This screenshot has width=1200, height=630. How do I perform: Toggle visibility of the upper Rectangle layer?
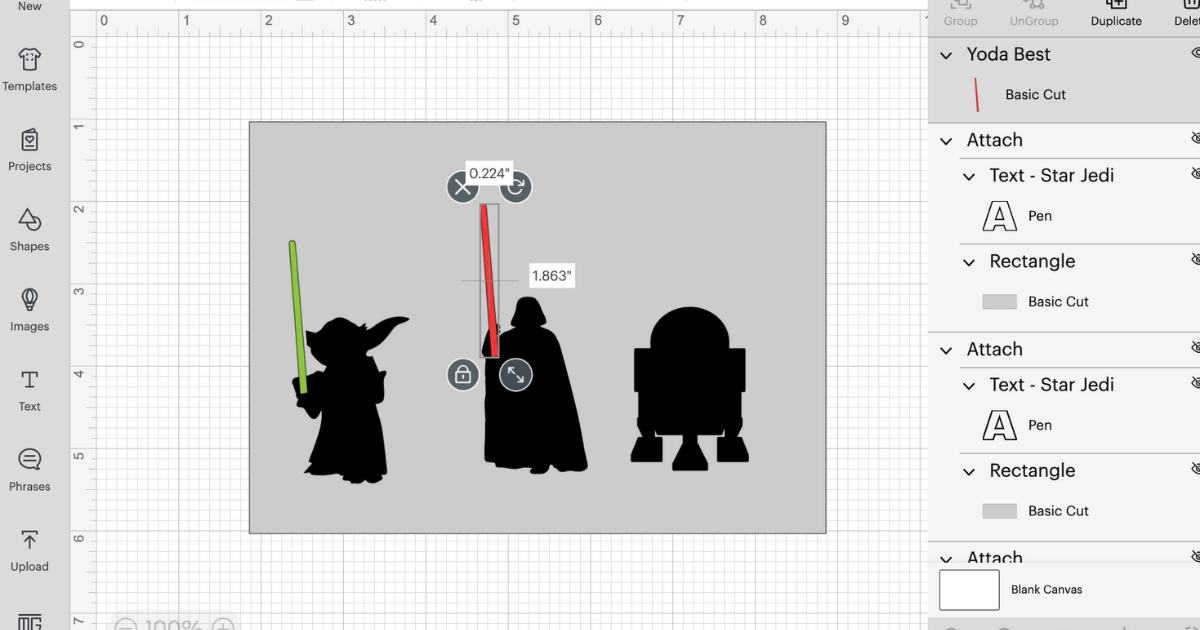coord(1195,261)
